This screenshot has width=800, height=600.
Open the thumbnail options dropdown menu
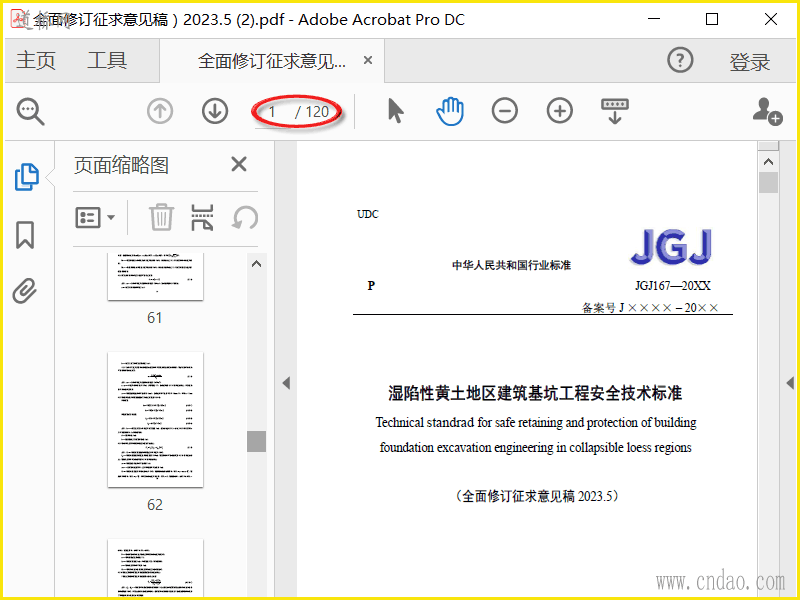[95, 218]
